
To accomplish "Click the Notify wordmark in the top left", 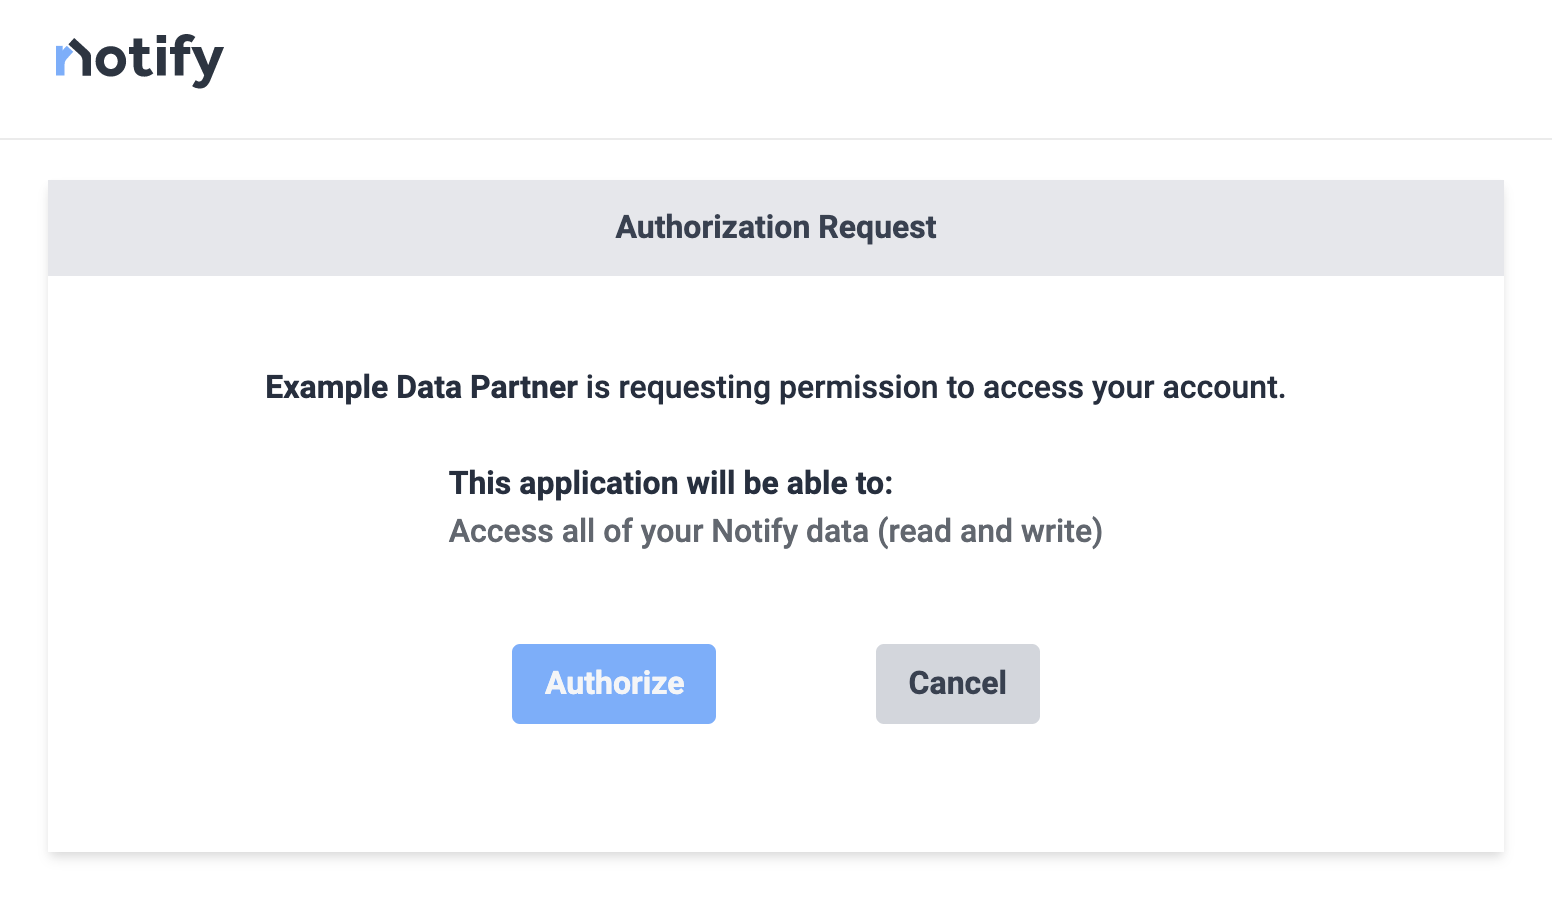I will [x=139, y=59].
